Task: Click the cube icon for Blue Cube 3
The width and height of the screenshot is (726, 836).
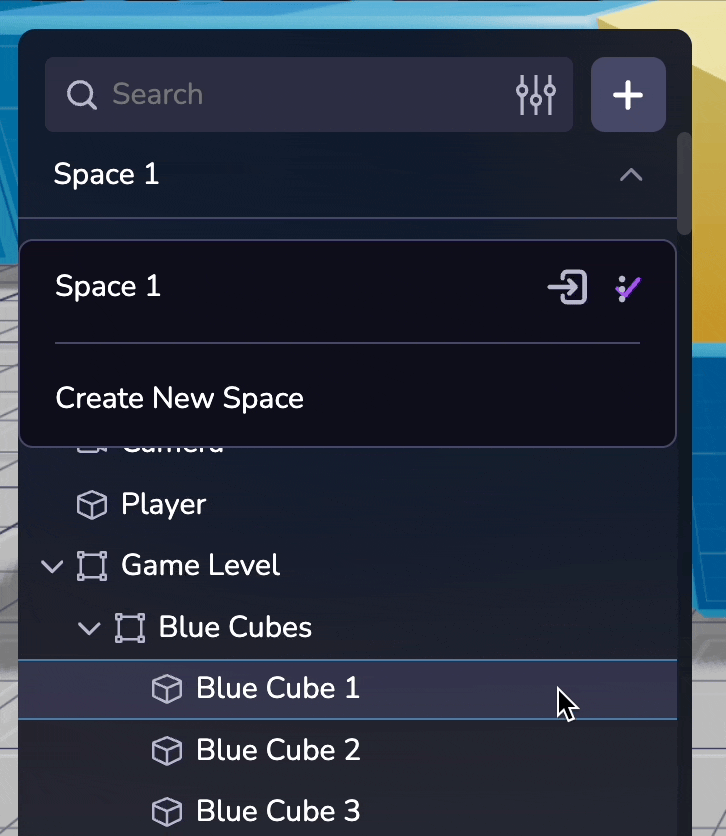Action: pos(166,811)
